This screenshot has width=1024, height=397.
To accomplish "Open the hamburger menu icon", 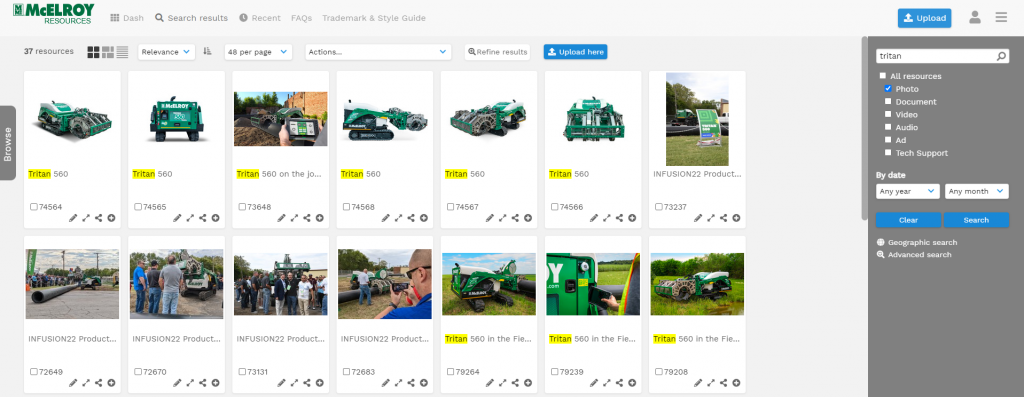I will point(1001,18).
